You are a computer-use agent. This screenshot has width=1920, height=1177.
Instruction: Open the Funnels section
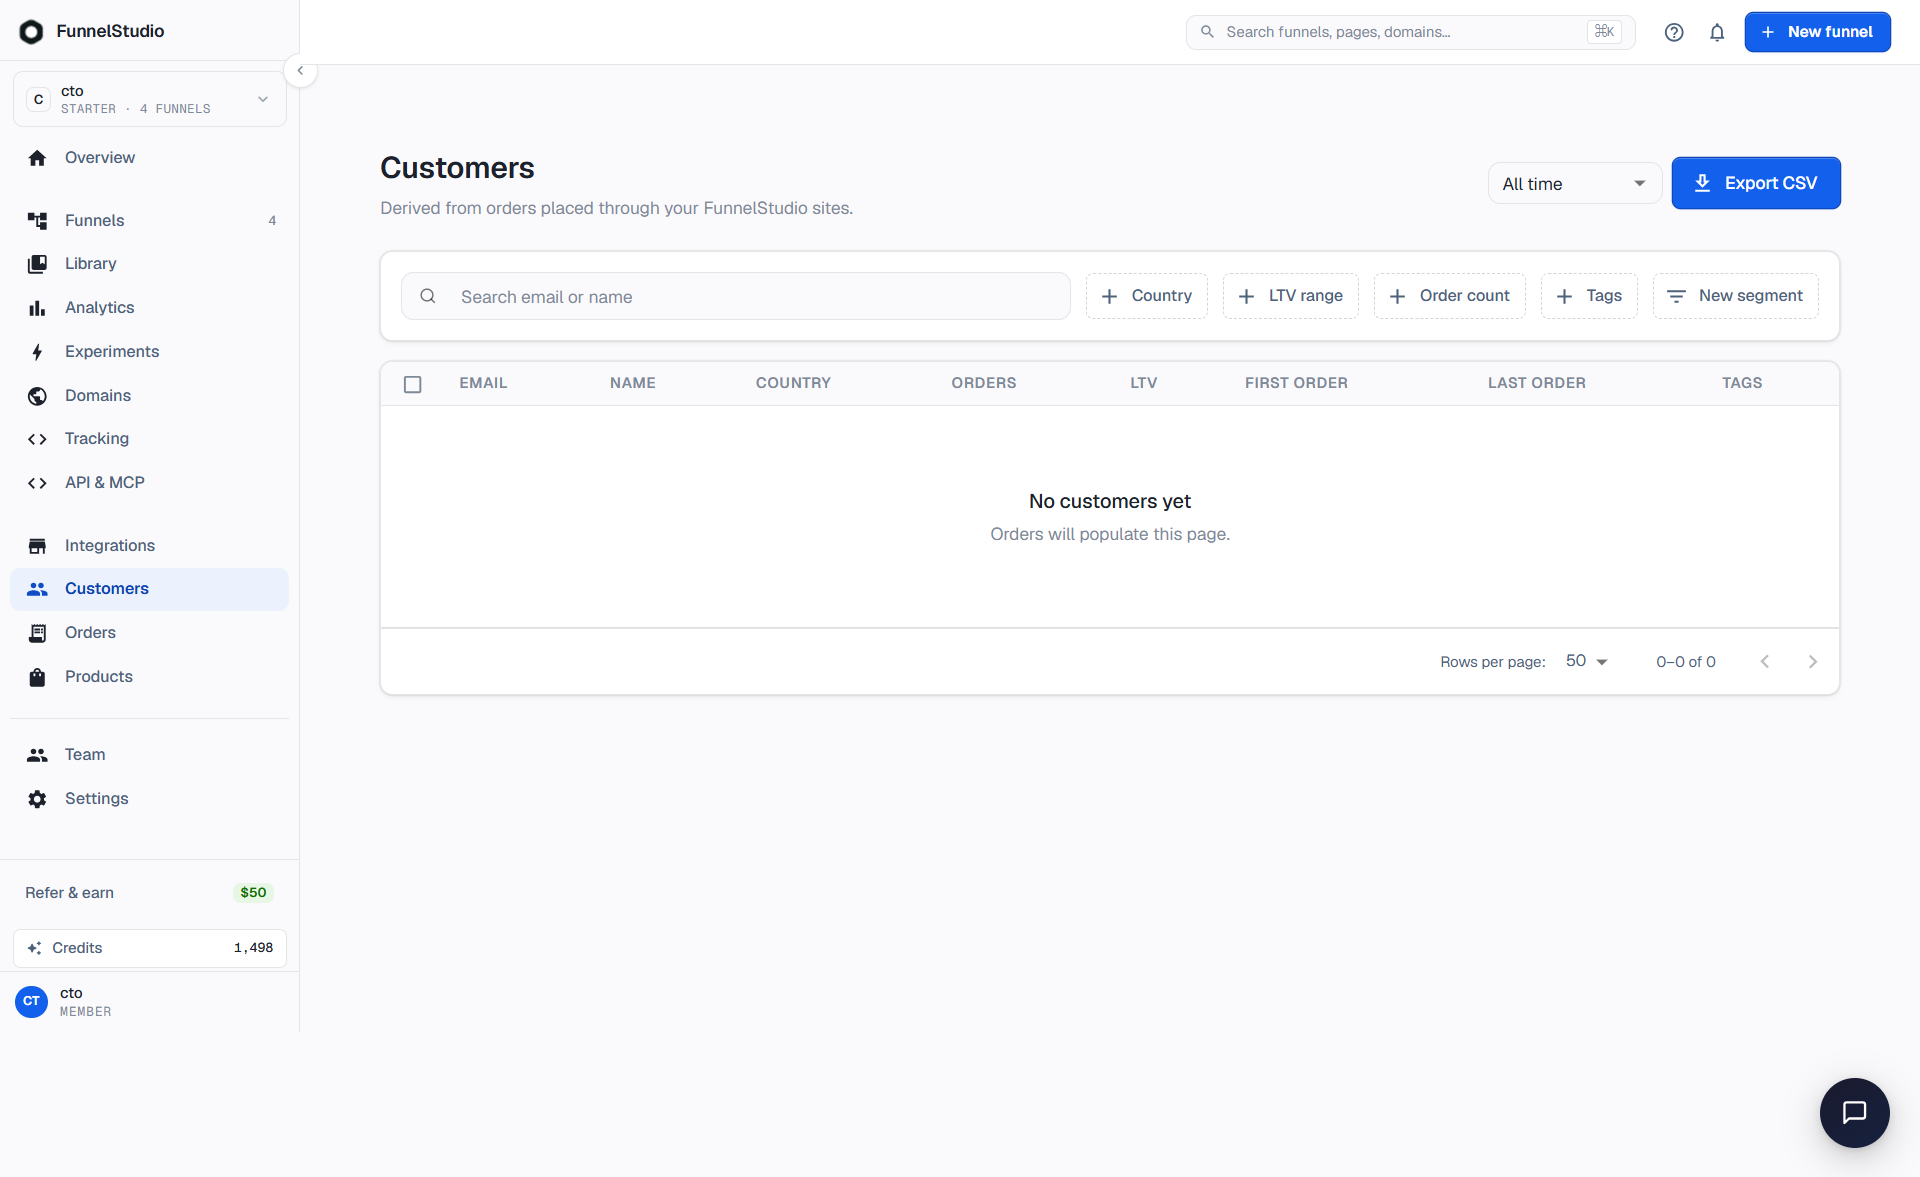coord(150,221)
